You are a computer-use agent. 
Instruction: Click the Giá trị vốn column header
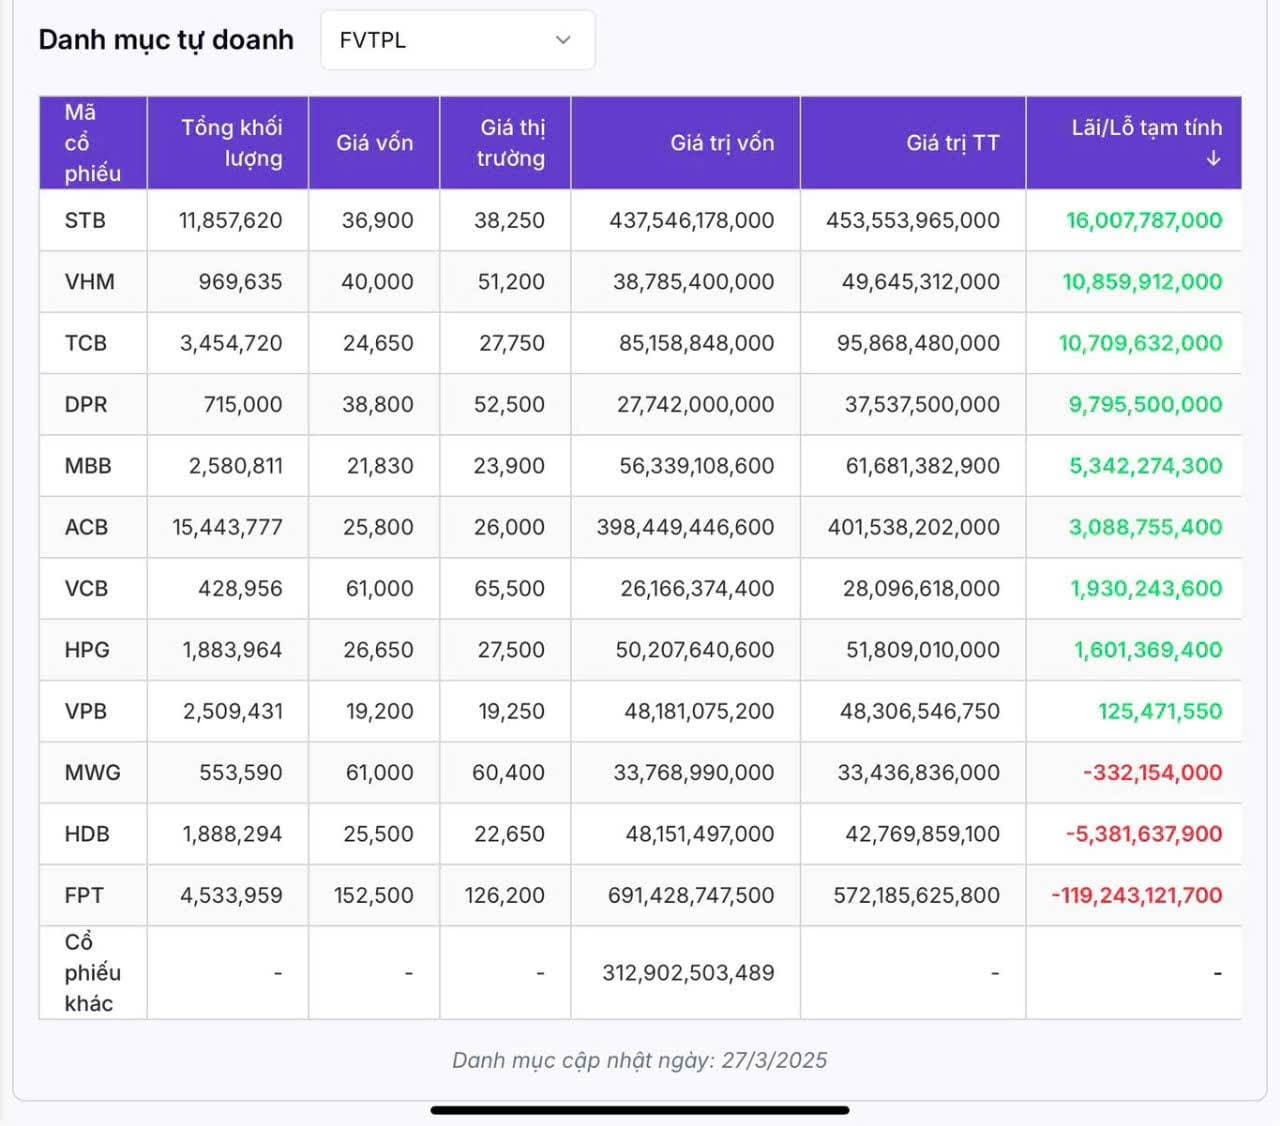click(x=721, y=143)
